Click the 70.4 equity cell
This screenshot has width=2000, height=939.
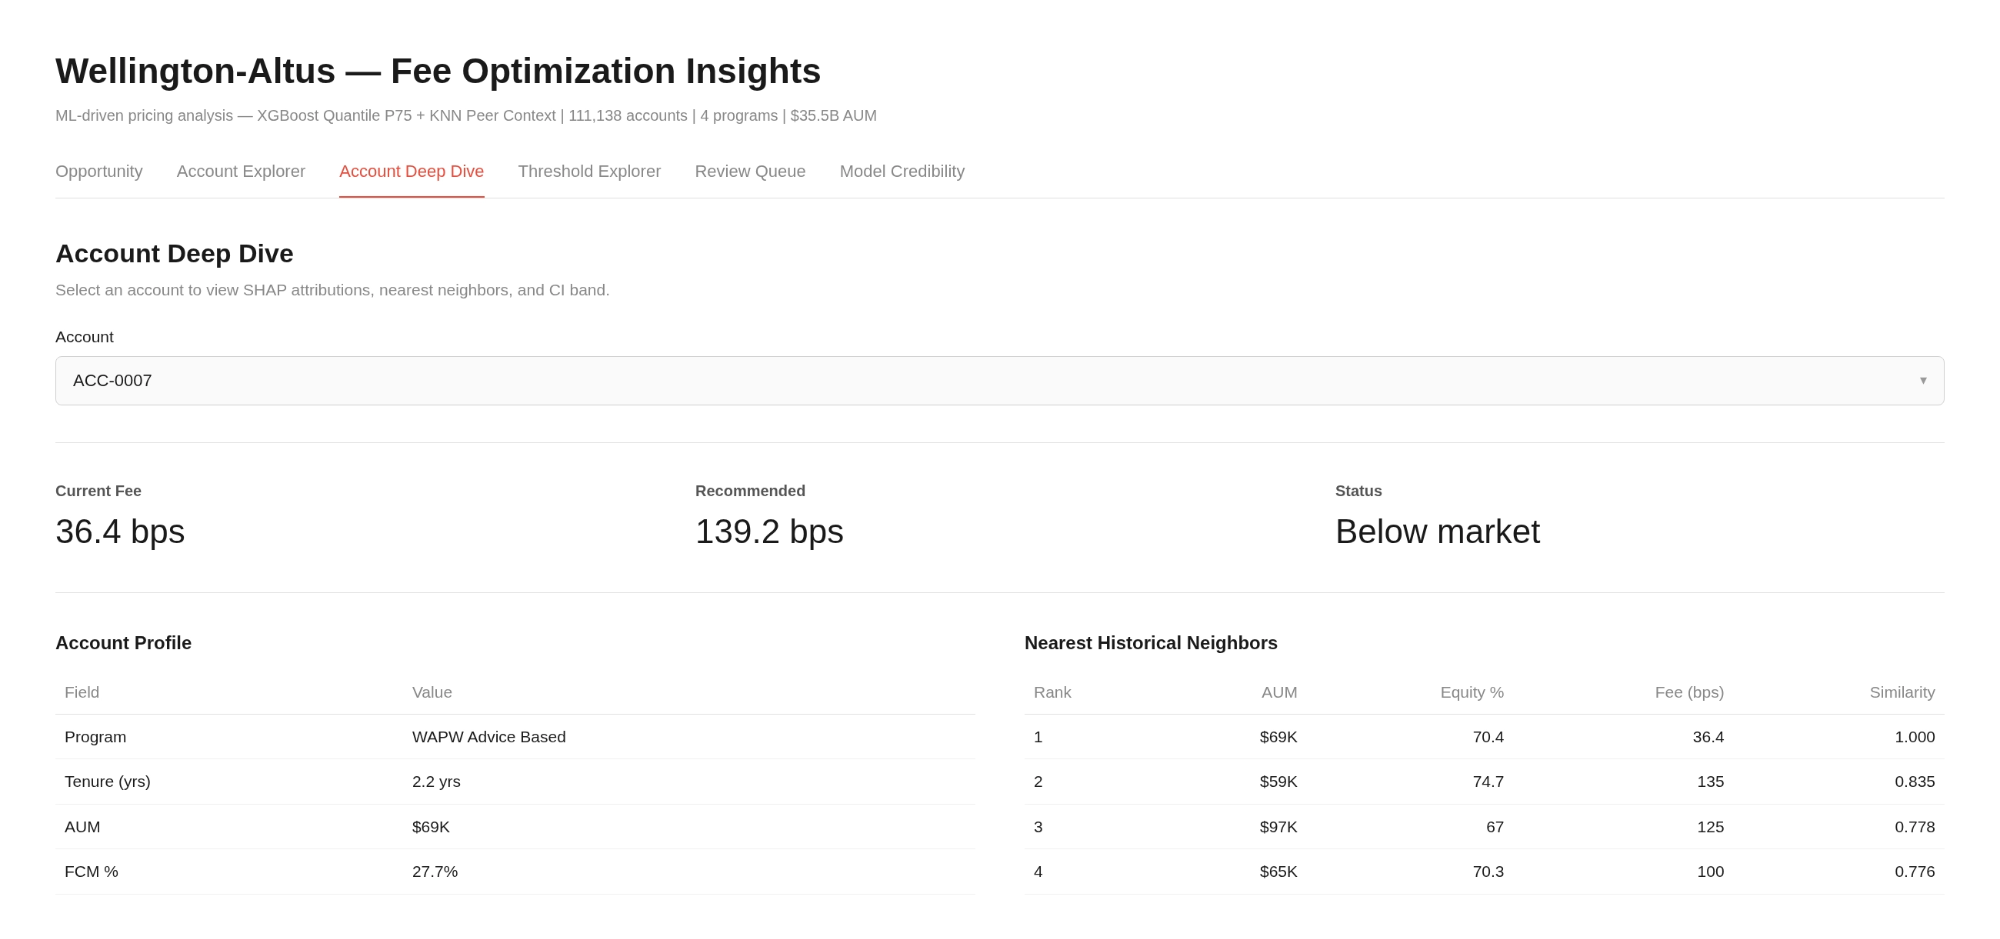(x=1488, y=737)
